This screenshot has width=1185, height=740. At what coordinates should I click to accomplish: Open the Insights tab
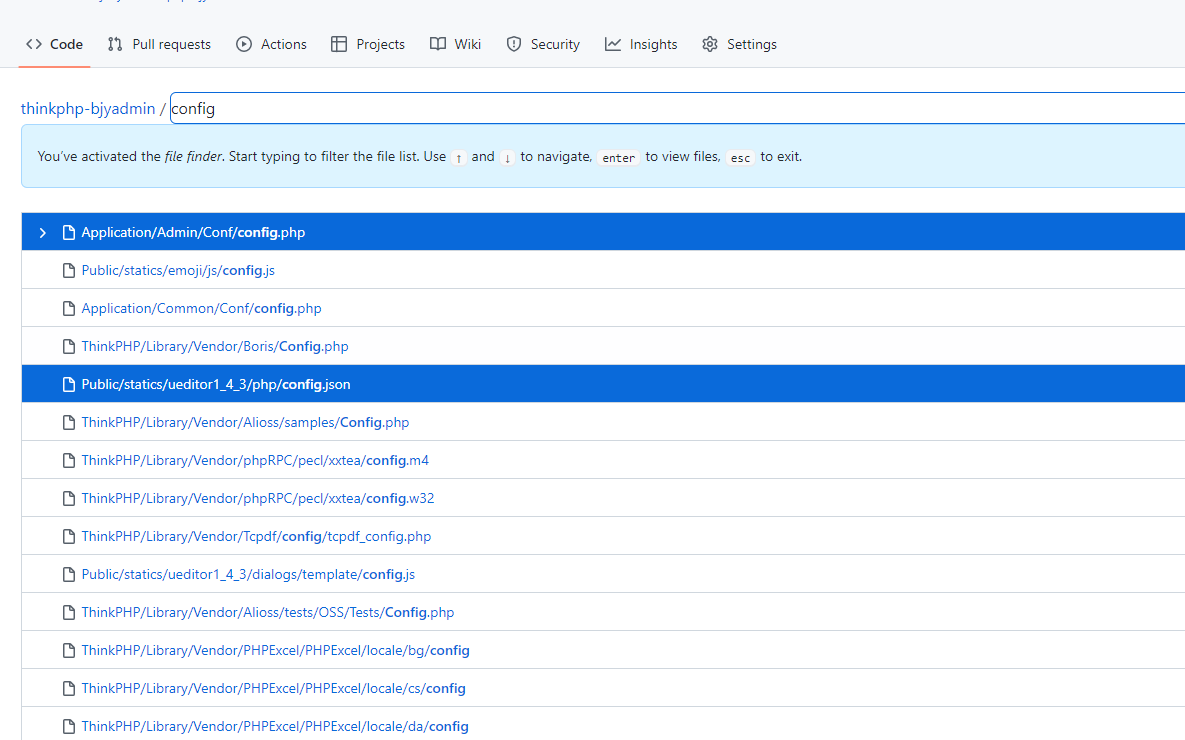click(641, 45)
